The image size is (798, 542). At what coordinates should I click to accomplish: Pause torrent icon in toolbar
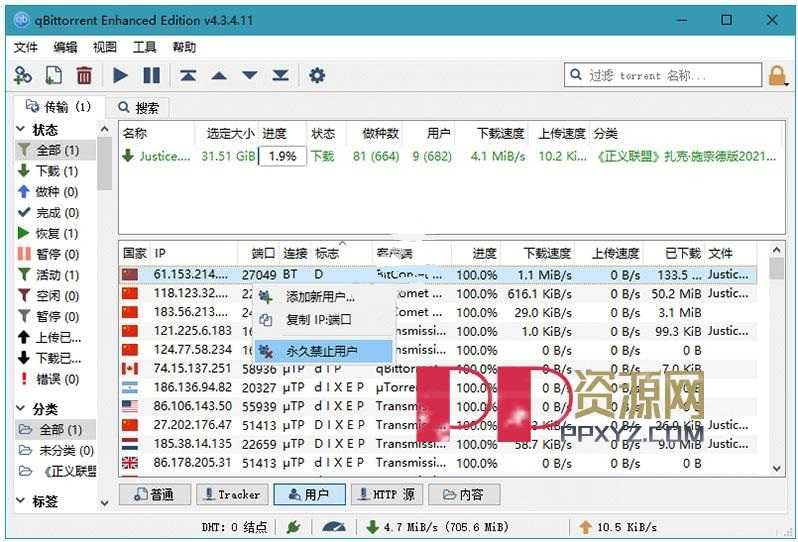tap(152, 75)
